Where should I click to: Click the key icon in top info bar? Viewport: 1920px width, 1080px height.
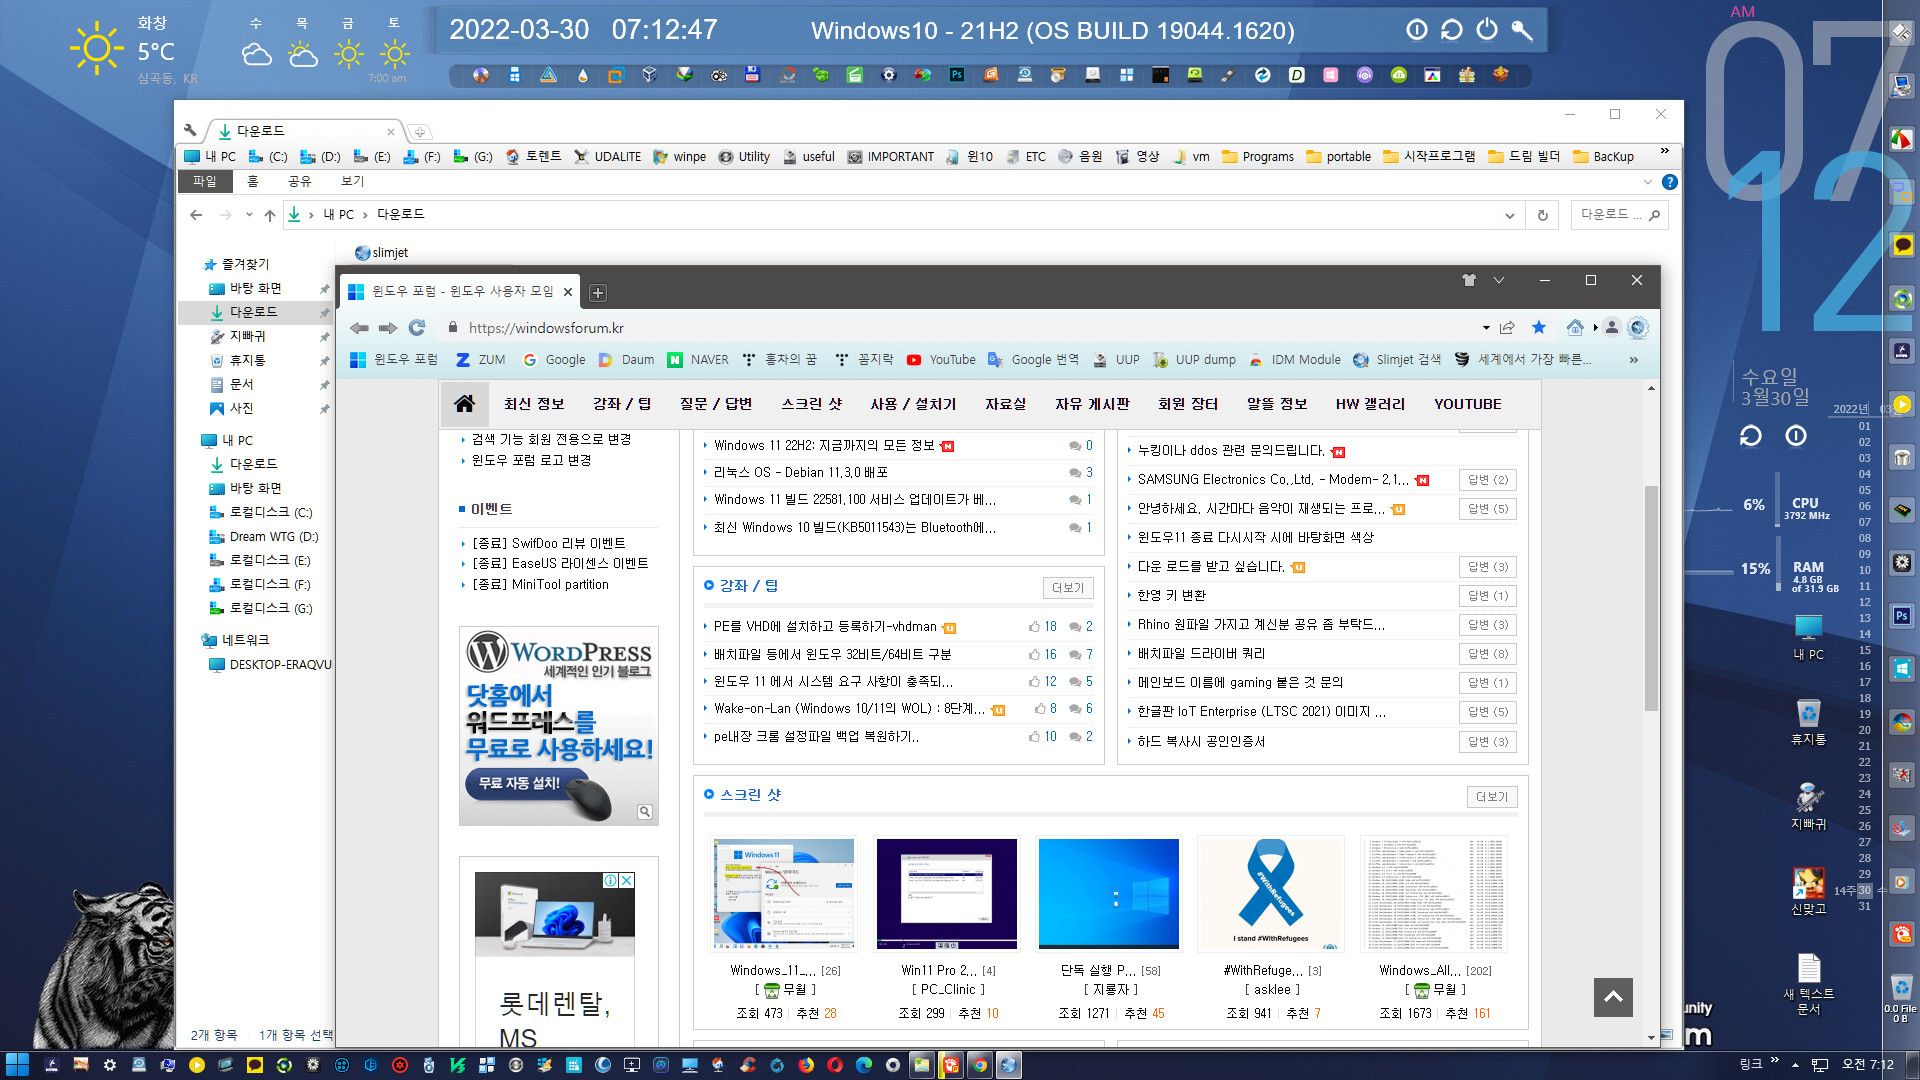point(1522,30)
